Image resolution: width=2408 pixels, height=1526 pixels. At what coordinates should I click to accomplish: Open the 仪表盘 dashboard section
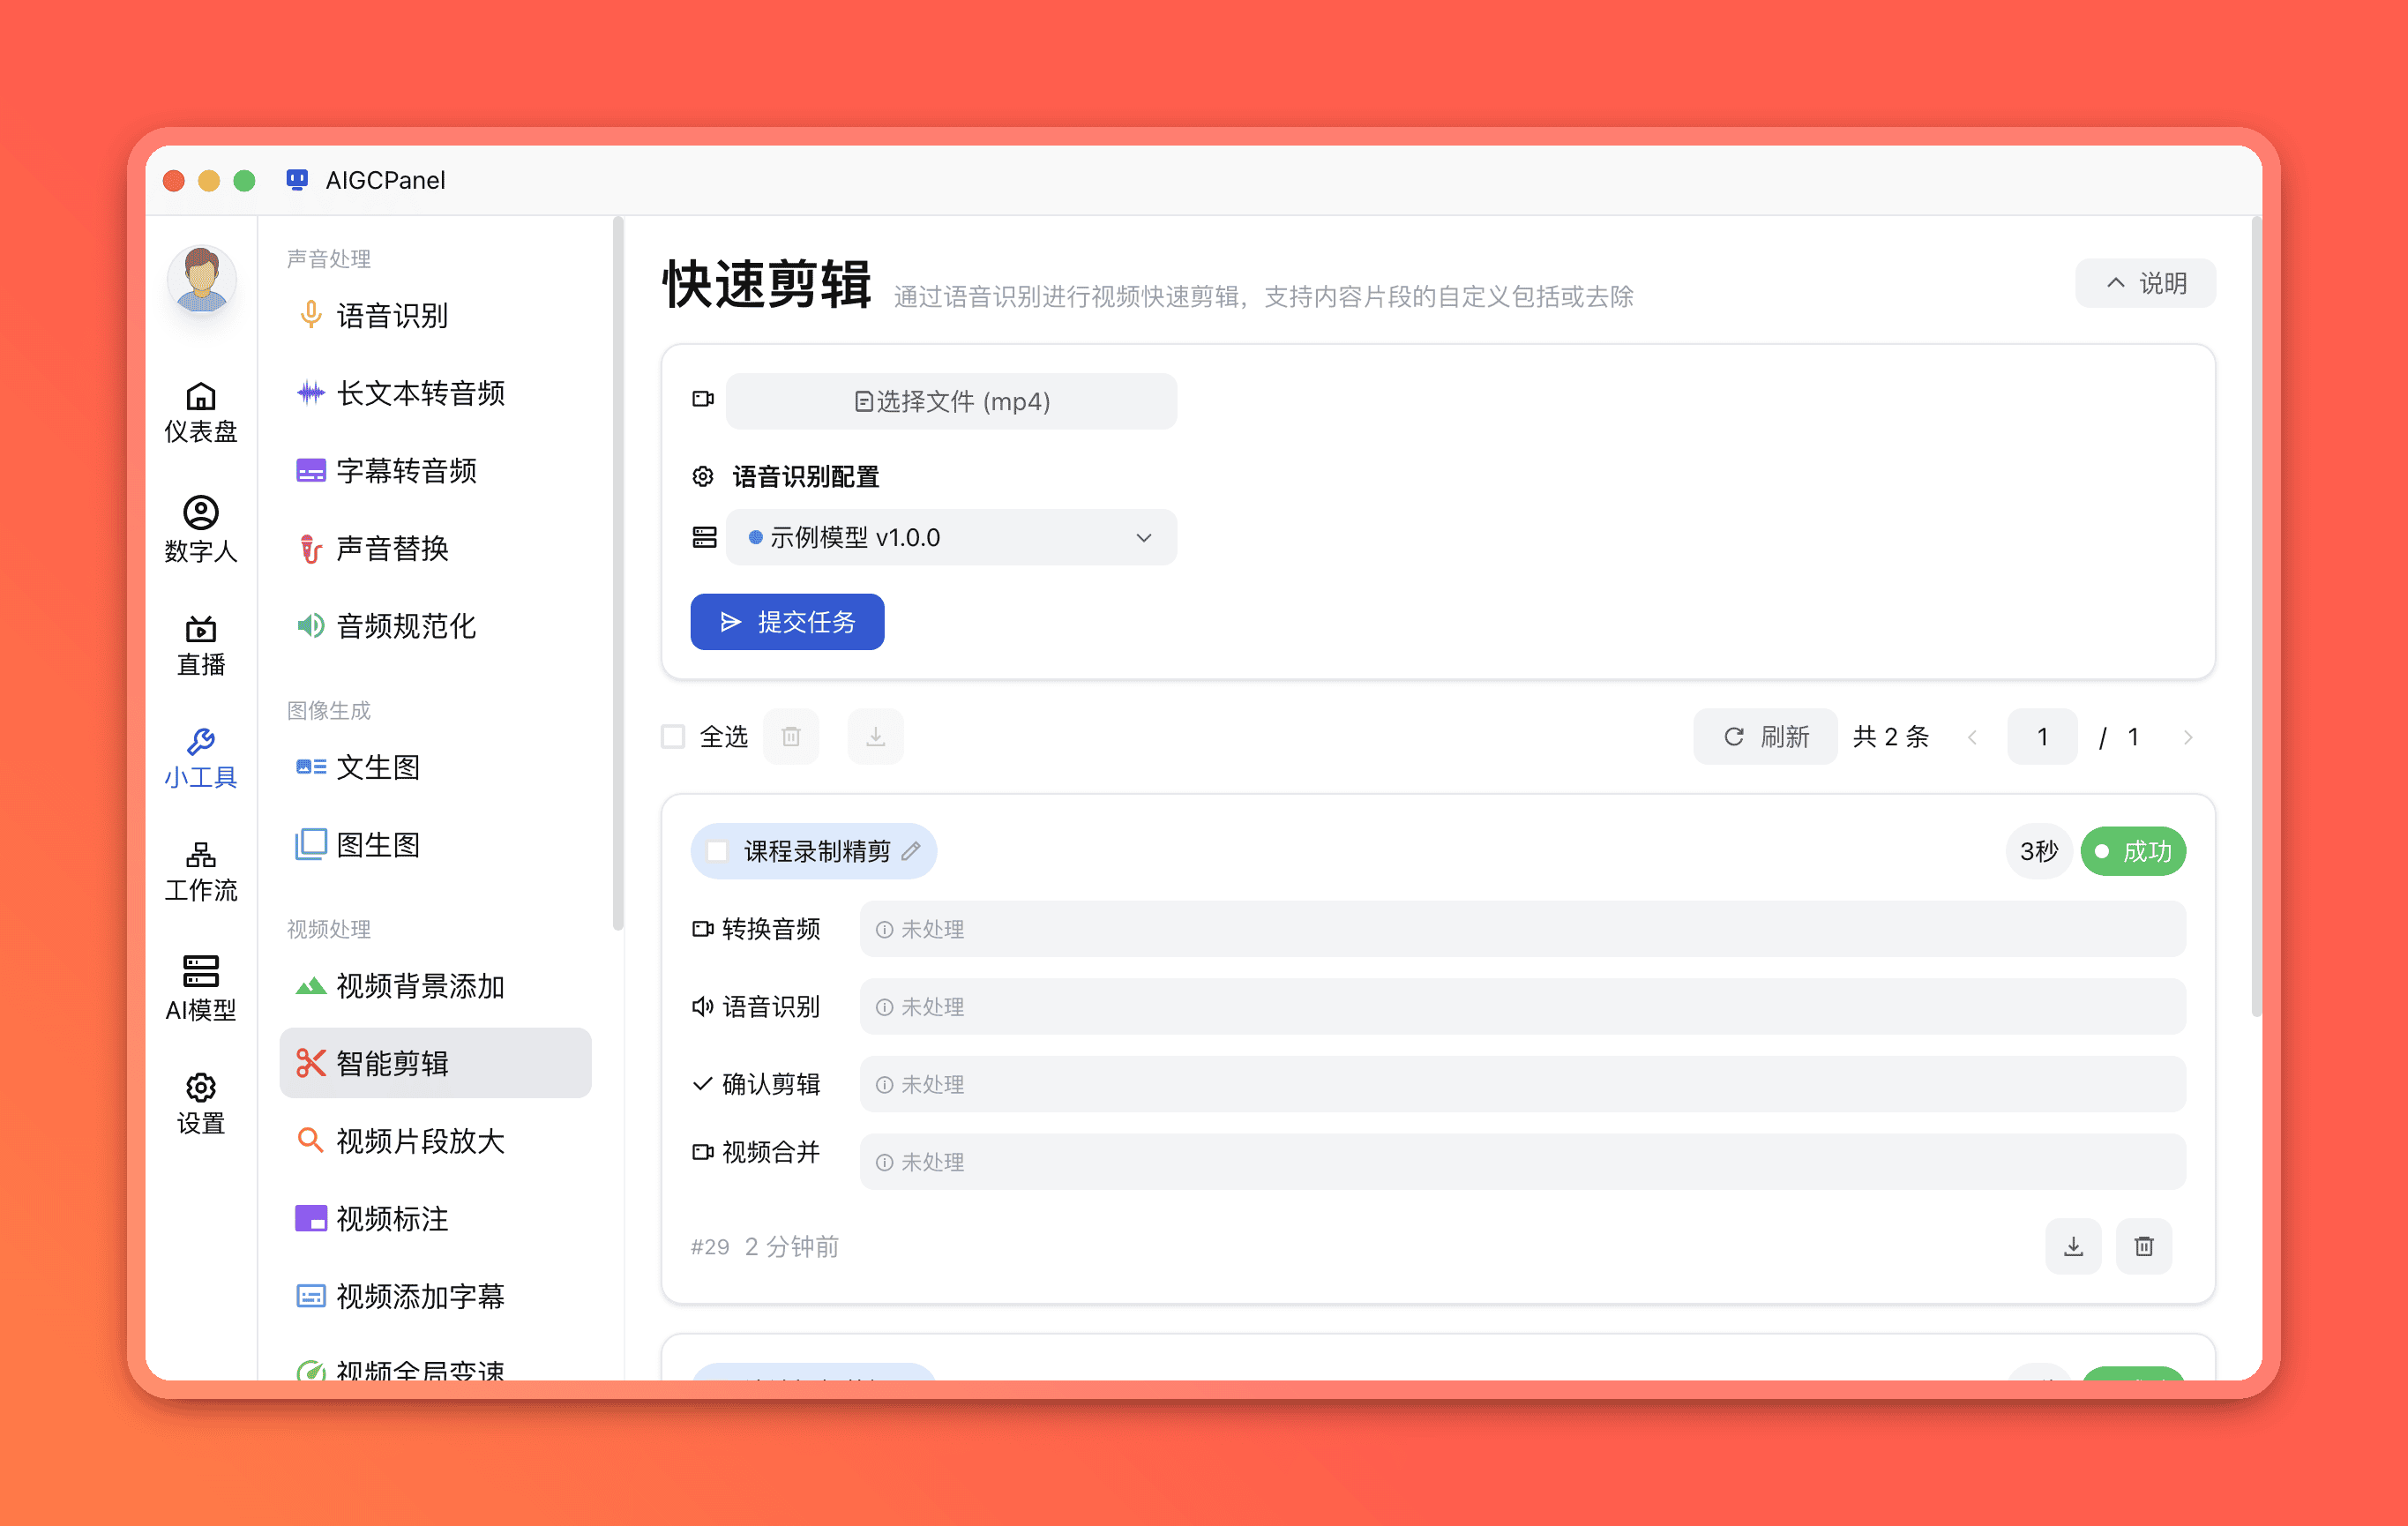200,412
